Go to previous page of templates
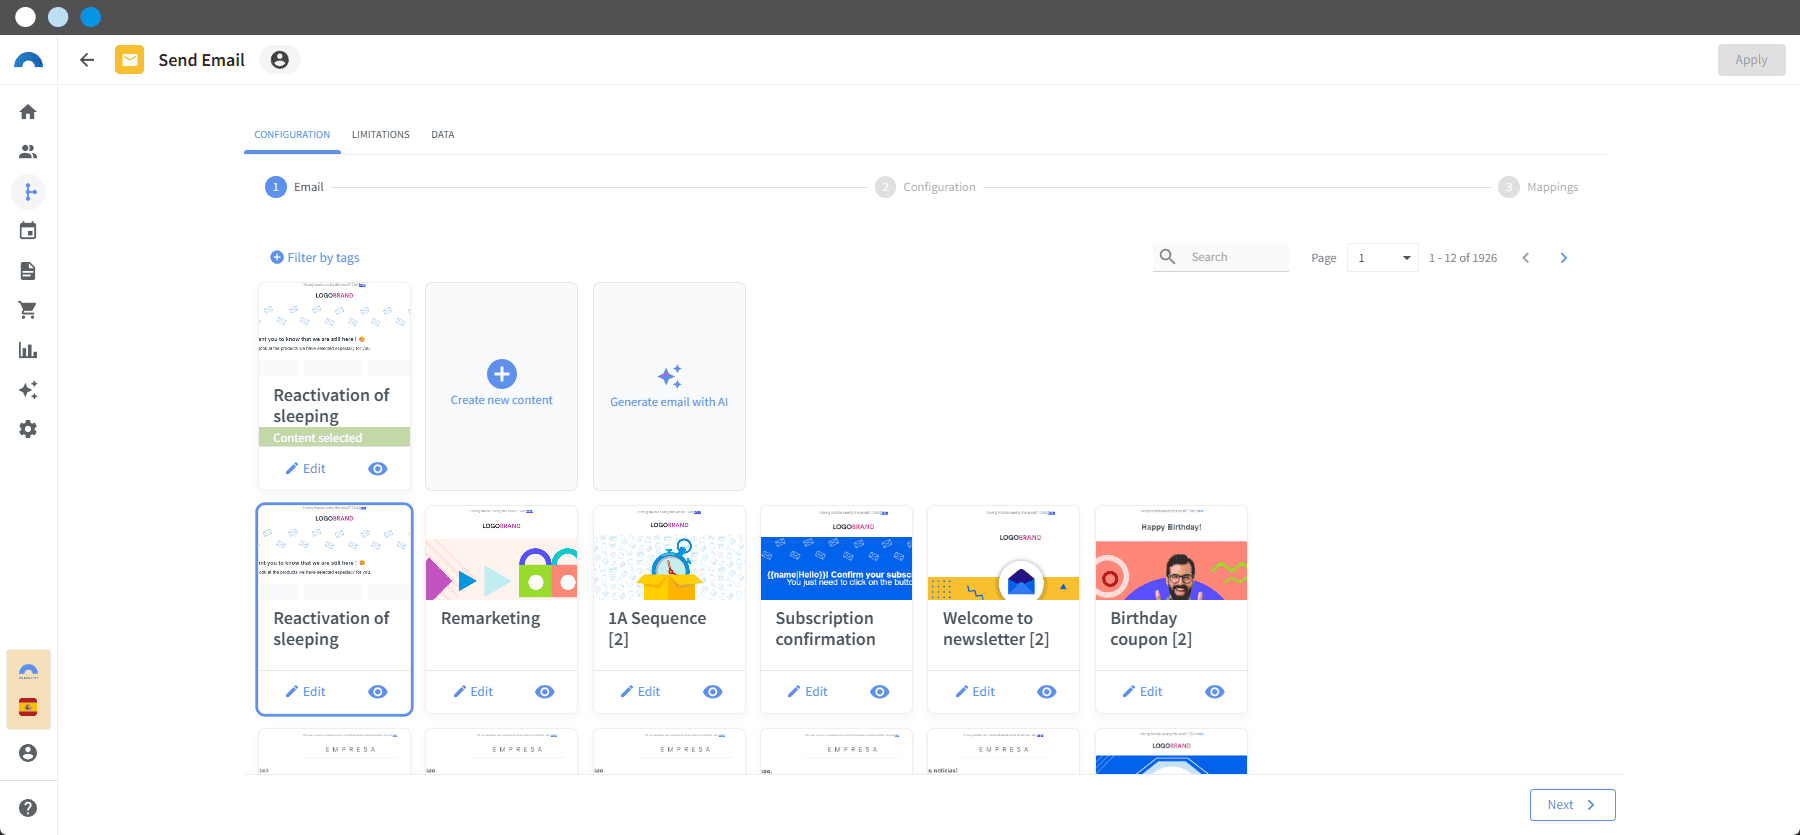The height and width of the screenshot is (835, 1800). (1526, 258)
